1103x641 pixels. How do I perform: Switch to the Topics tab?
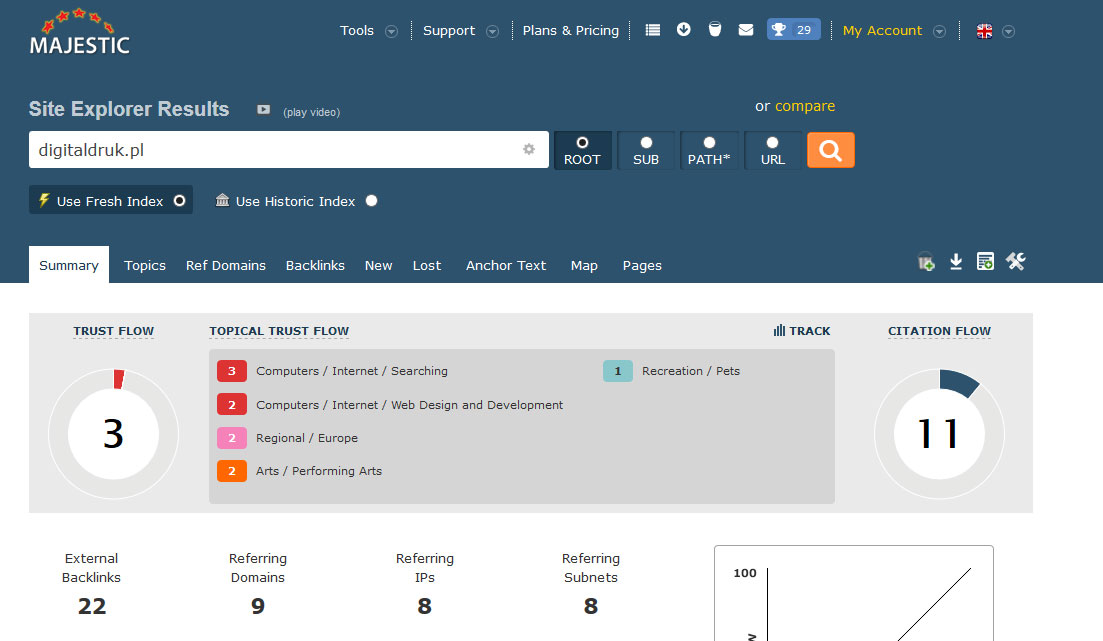click(x=145, y=265)
